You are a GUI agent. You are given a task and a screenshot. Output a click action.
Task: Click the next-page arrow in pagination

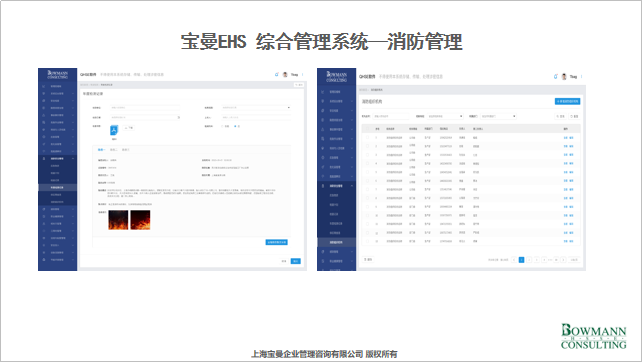point(563,260)
